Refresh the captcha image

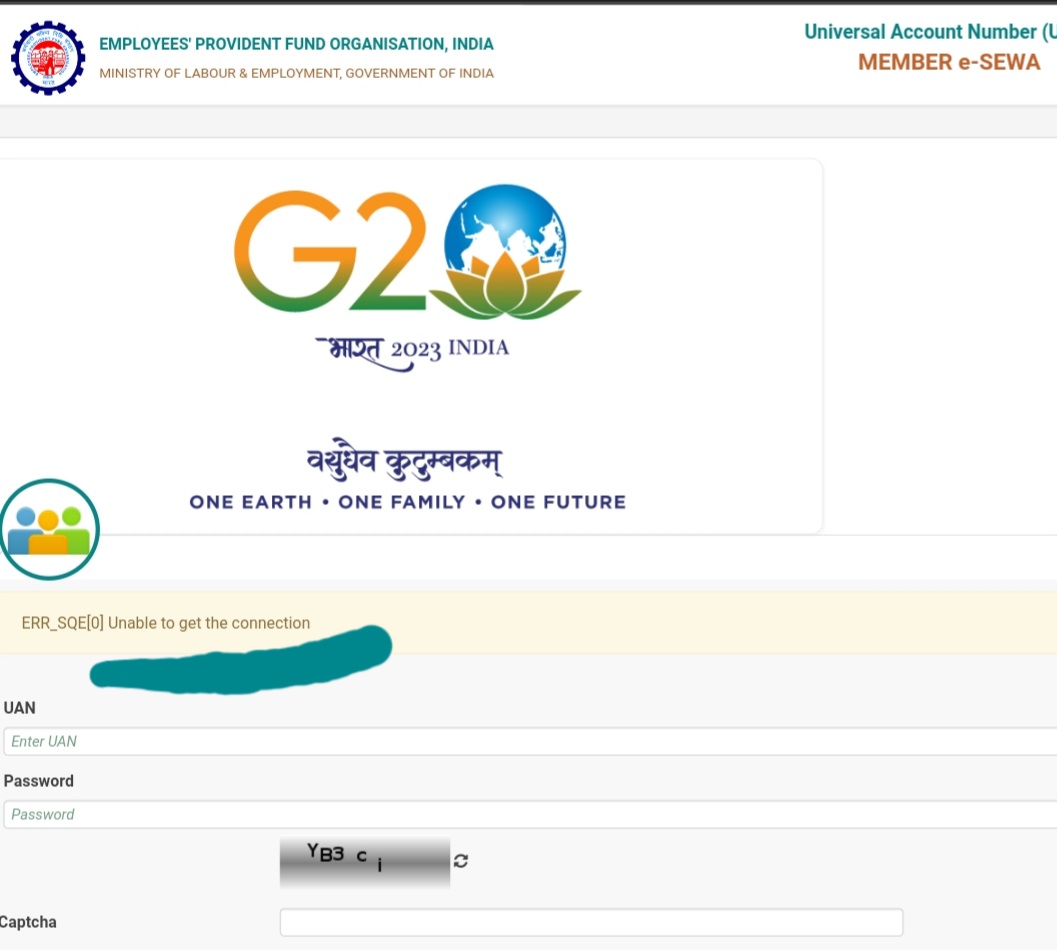pyautogui.click(x=461, y=860)
